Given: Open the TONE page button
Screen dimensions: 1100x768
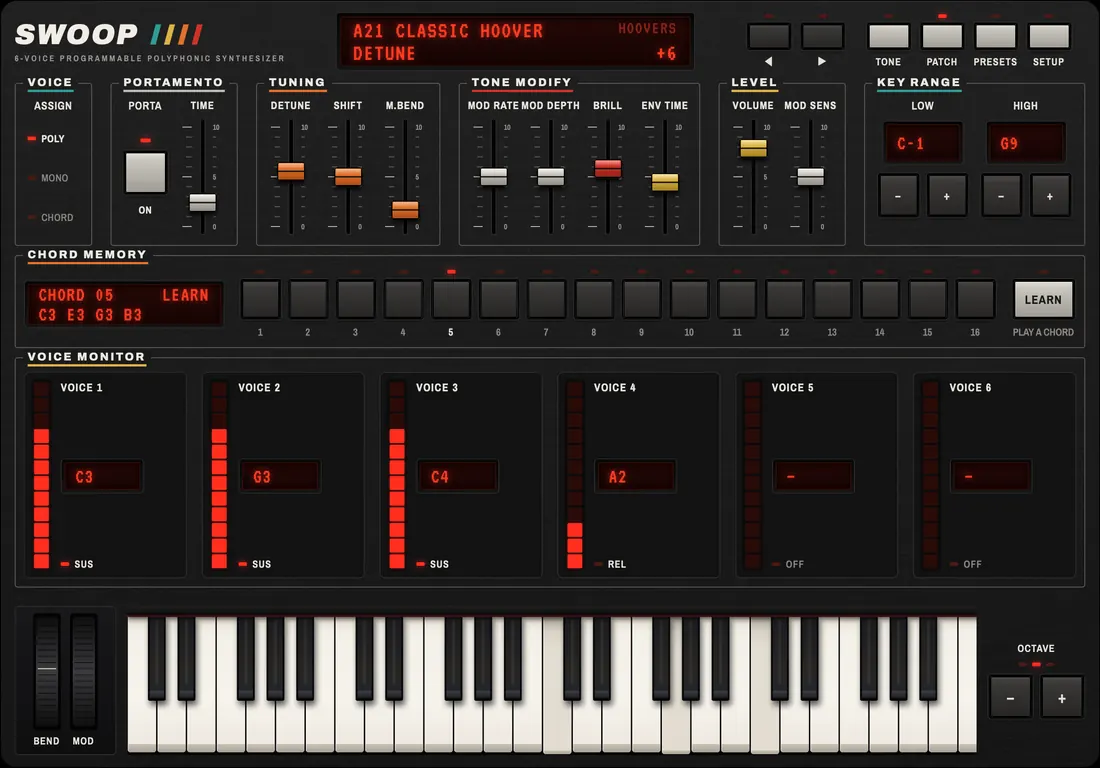Looking at the screenshot, I should coord(888,36).
